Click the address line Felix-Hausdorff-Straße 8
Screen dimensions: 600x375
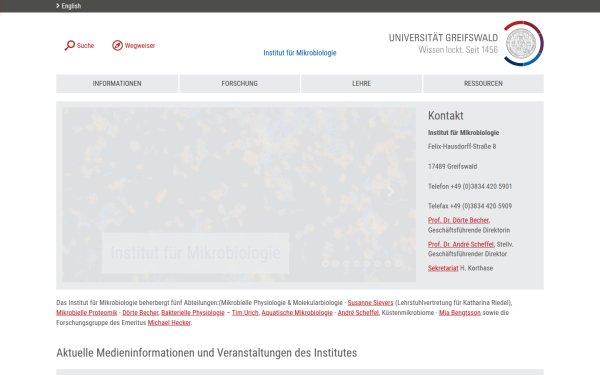(x=462, y=147)
